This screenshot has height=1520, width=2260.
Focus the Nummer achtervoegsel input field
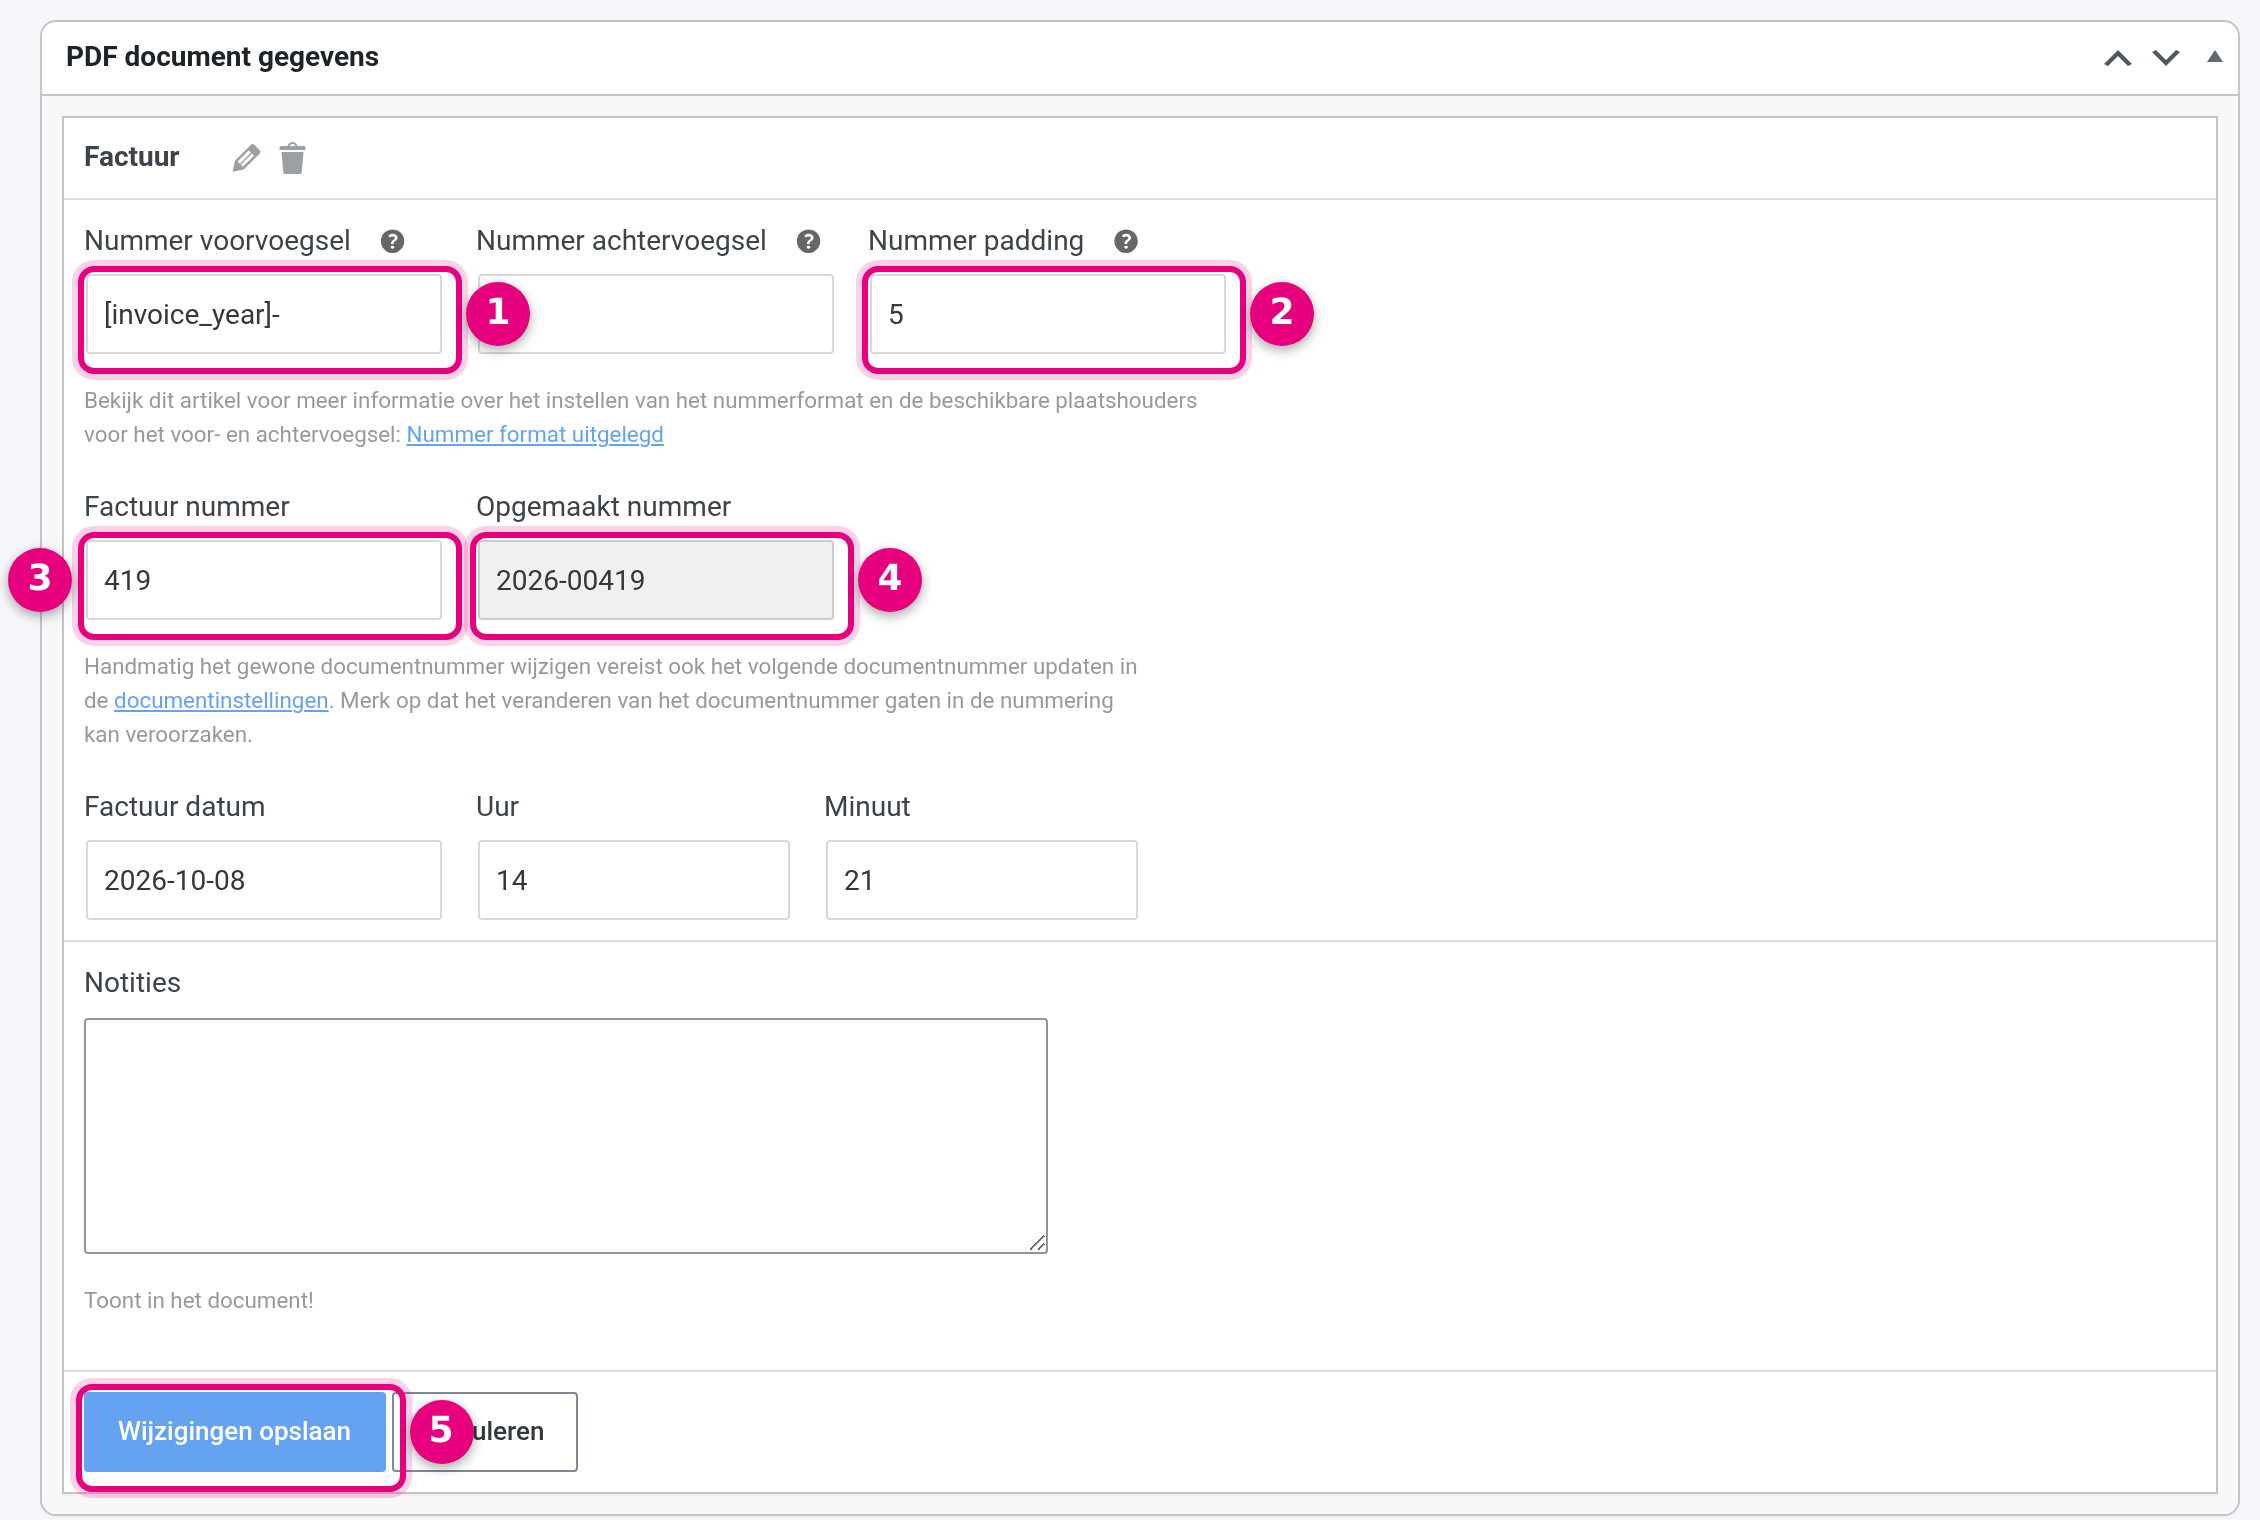[656, 314]
